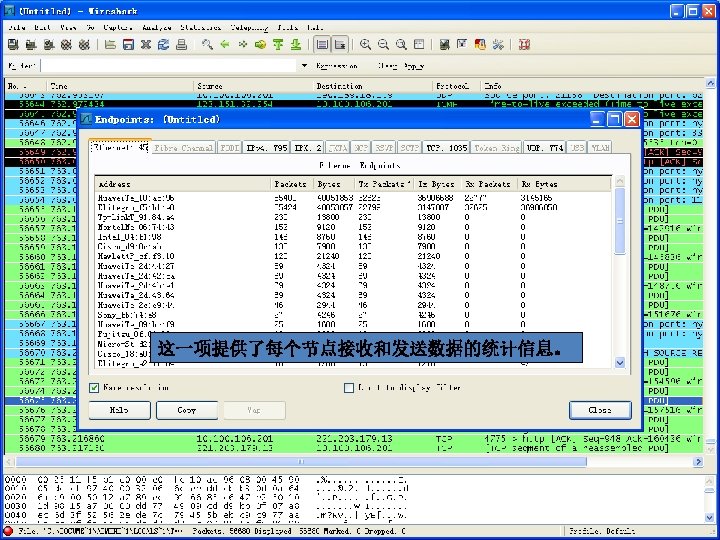Sort endpoints by Address column
Image resolution: width=720 pixels, height=540 pixels.
click(x=183, y=184)
